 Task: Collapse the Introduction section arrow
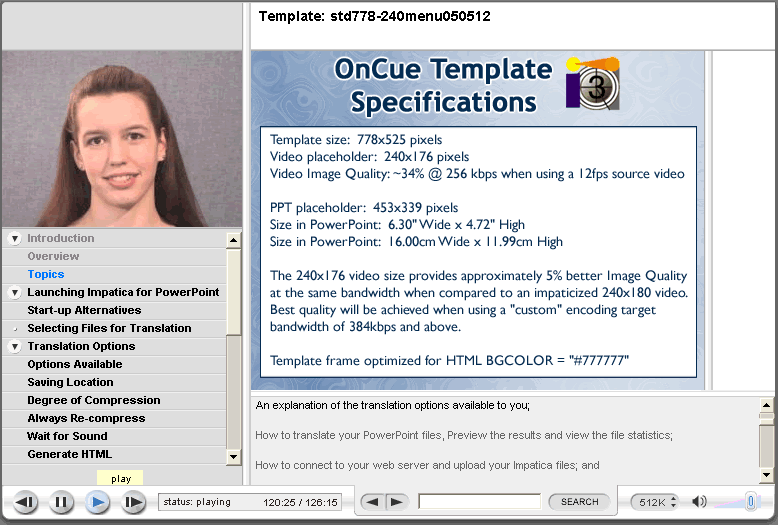pyautogui.click(x=15, y=239)
